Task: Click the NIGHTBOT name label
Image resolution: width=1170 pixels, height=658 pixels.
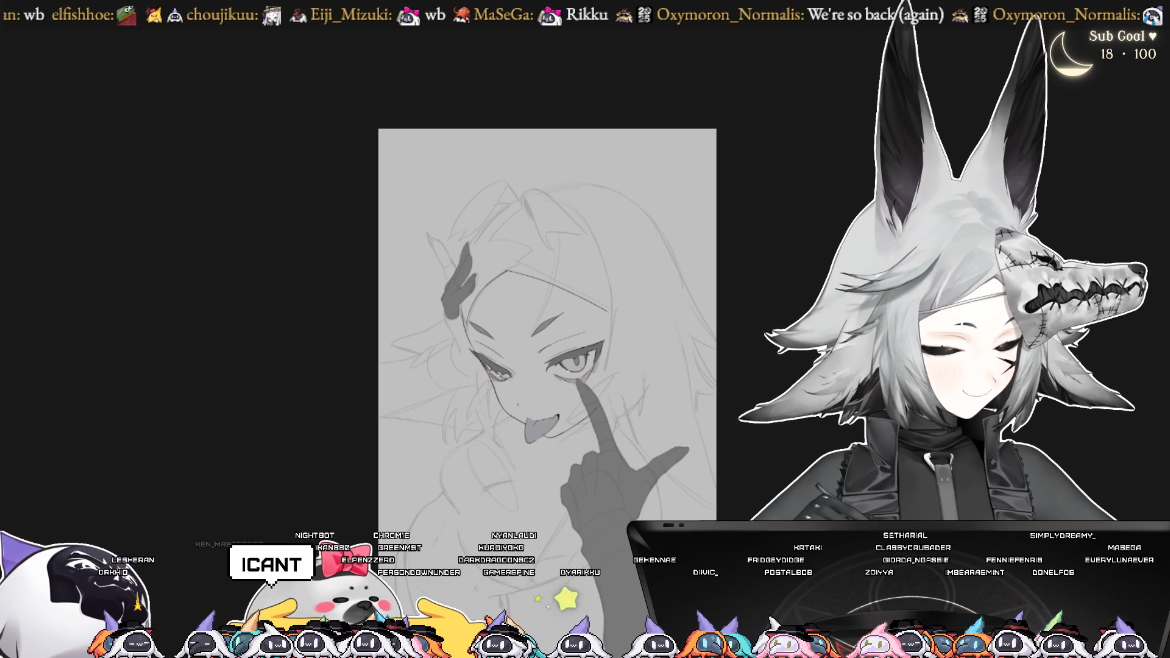Action: 314,536
